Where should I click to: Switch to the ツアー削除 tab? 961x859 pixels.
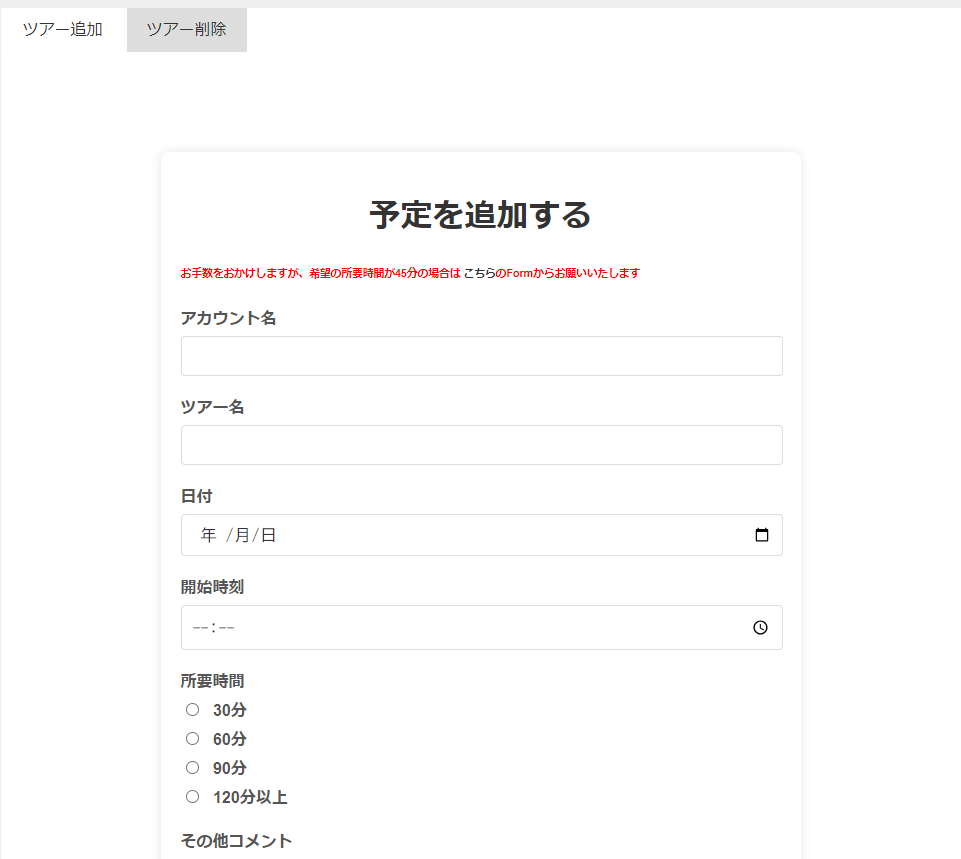point(187,29)
